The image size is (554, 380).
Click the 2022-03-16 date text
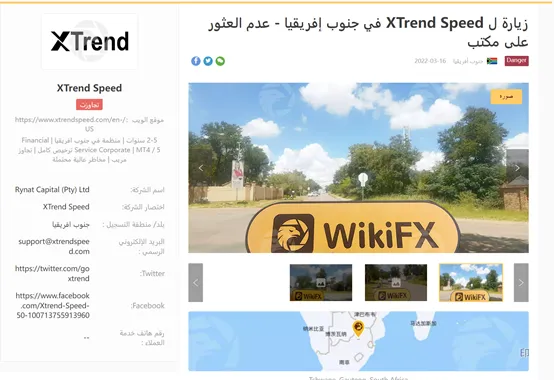point(430,61)
